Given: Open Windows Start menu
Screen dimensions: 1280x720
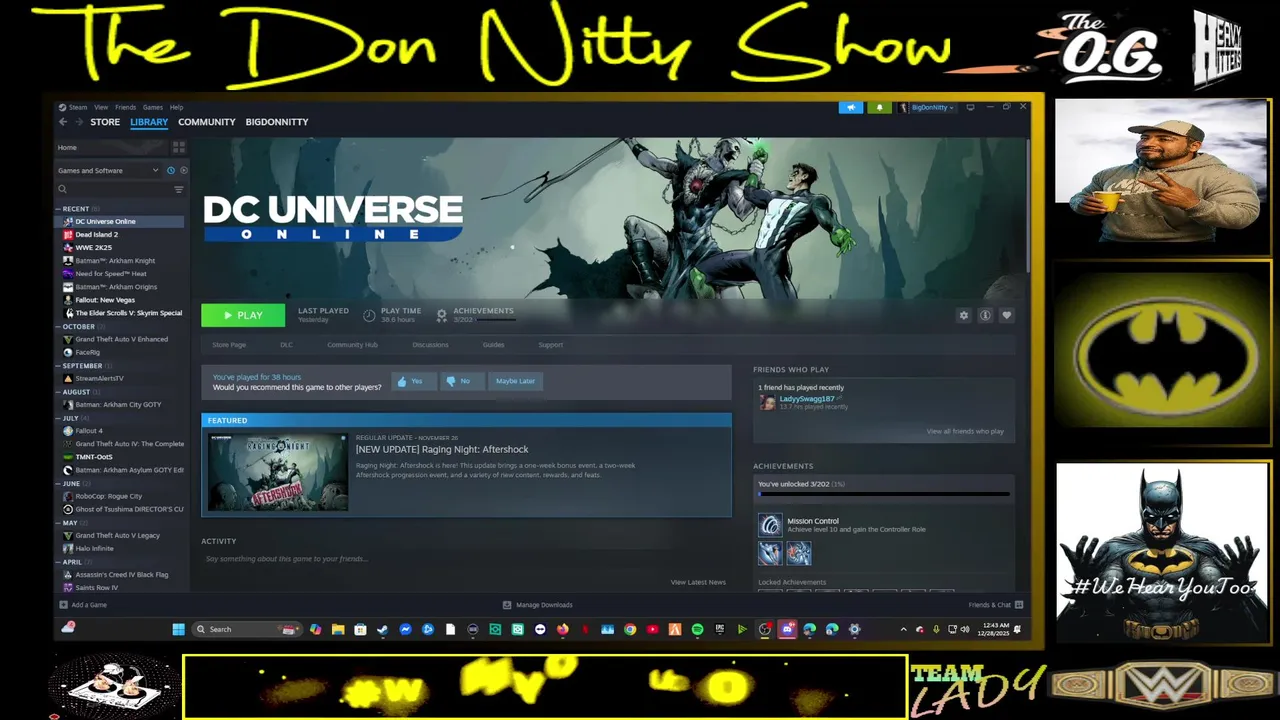Looking at the screenshot, I should [x=178, y=629].
